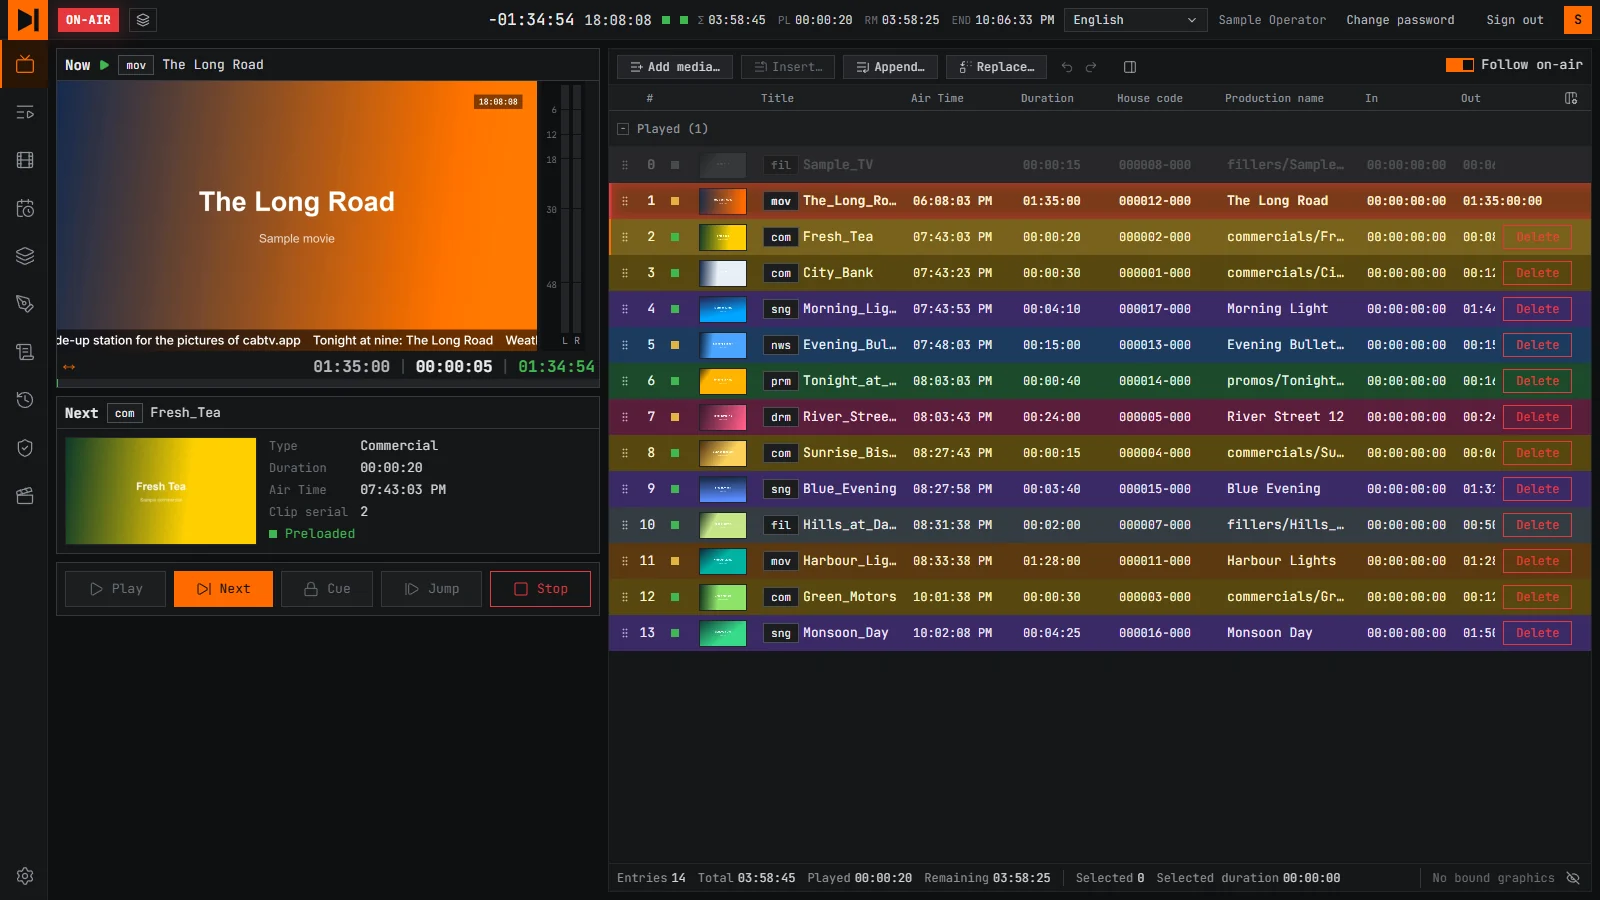Open the On-Air TV view in sidebar
This screenshot has width=1600, height=900.
tap(25, 64)
